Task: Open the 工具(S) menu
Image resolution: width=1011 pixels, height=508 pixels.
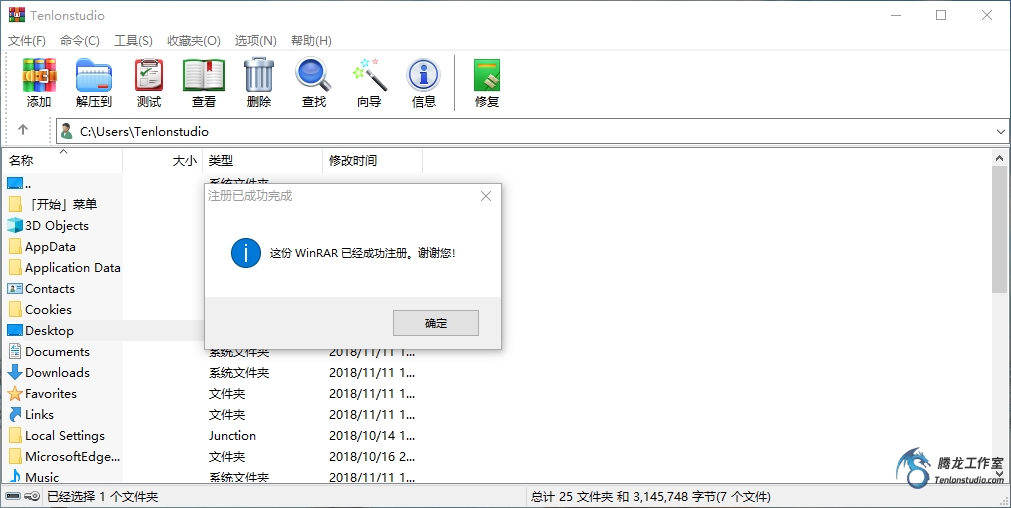Action: pos(133,41)
